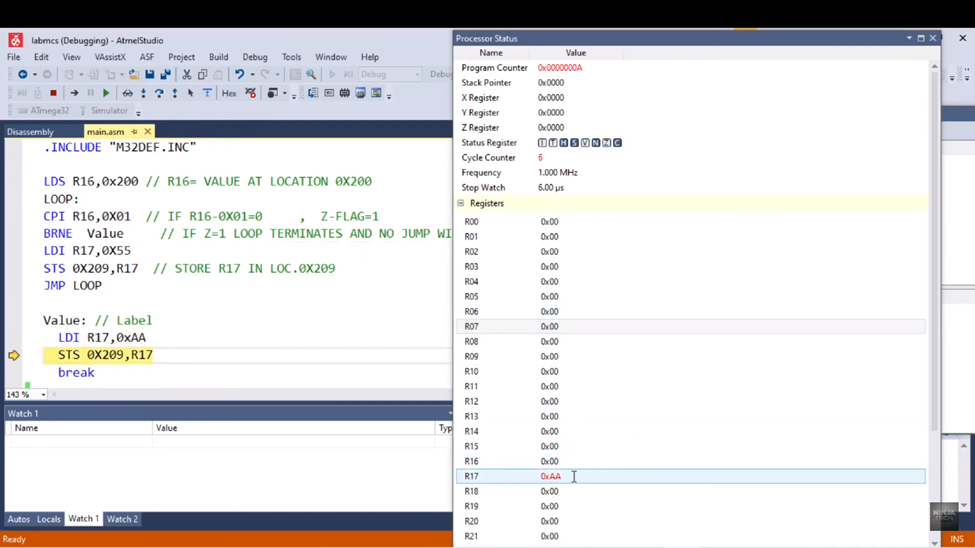Screen dimensions: 975x548
Task: Click the Step Into icon
Action: point(144,93)
